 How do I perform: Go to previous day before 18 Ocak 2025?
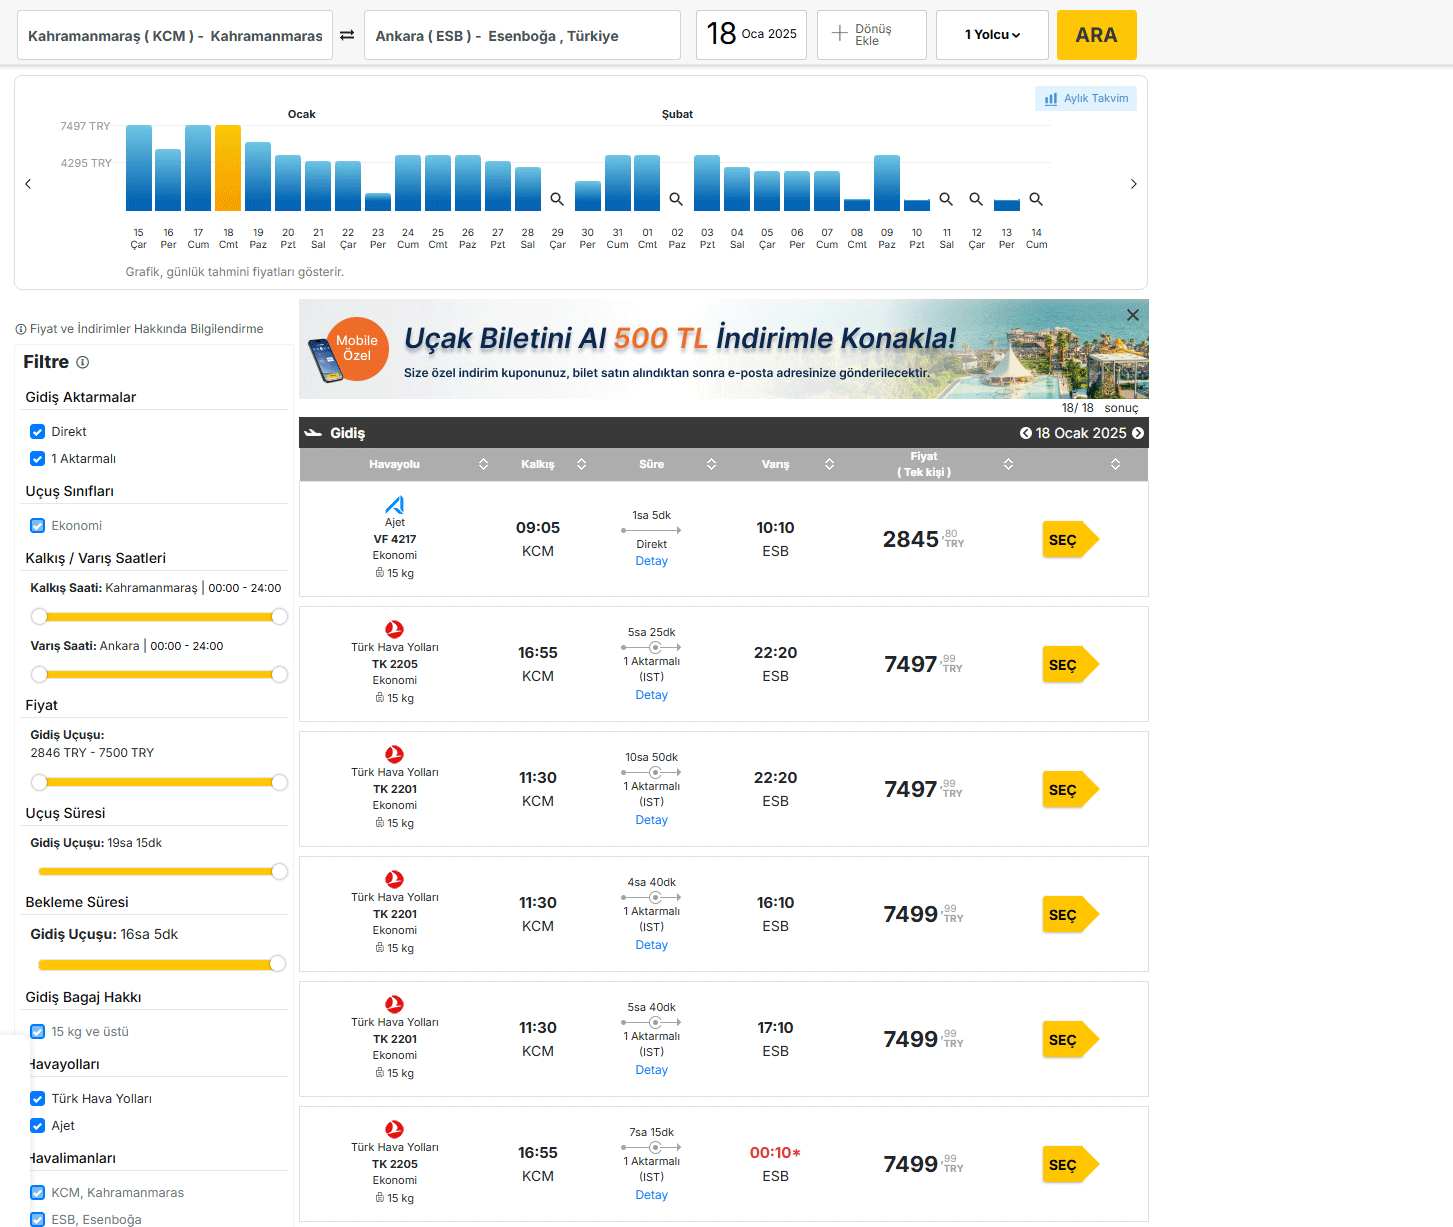pos(1025,433)
